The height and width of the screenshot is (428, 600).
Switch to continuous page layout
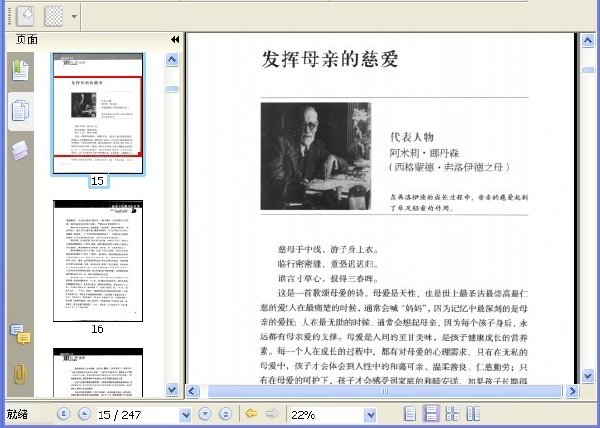pos(431,414)
